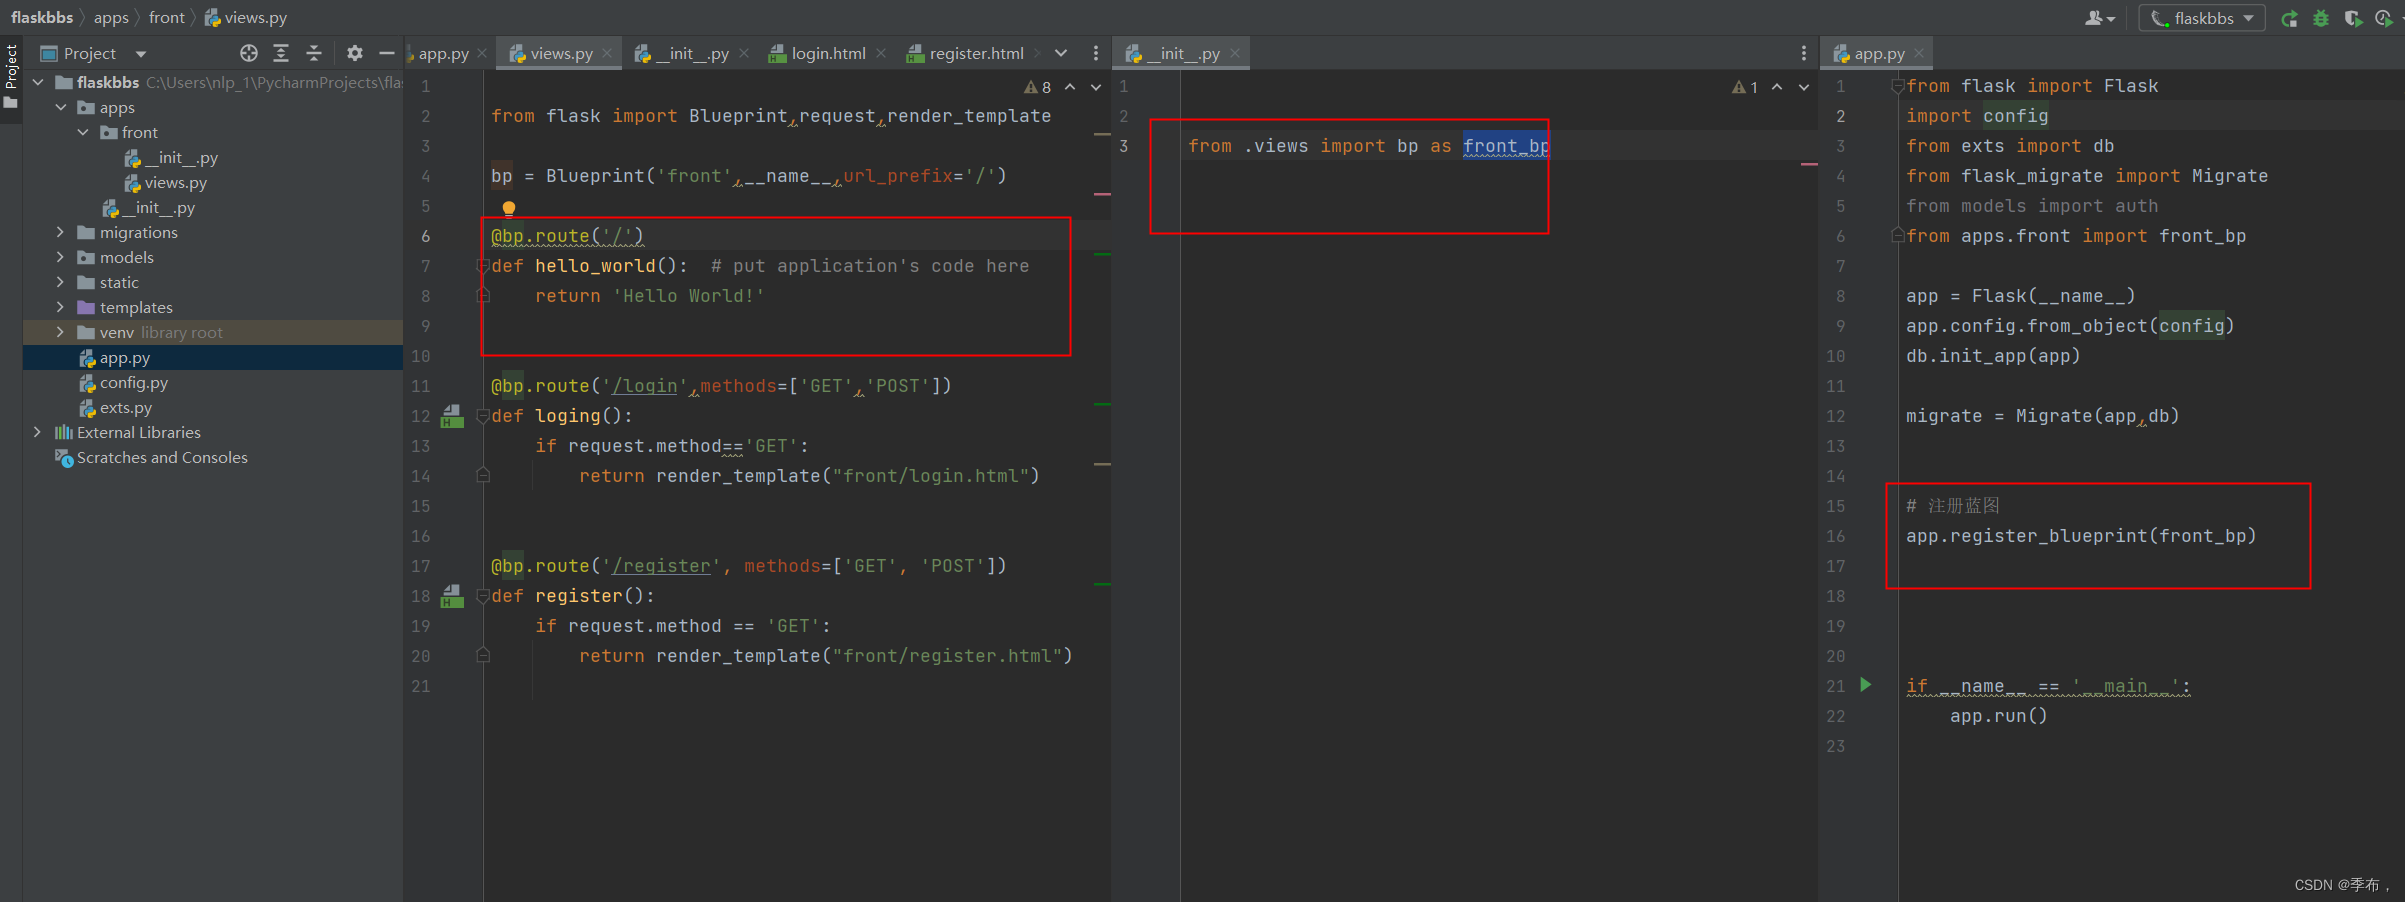
Task: Click the template gutter icon beside register
Action: (x=452, y=595)
